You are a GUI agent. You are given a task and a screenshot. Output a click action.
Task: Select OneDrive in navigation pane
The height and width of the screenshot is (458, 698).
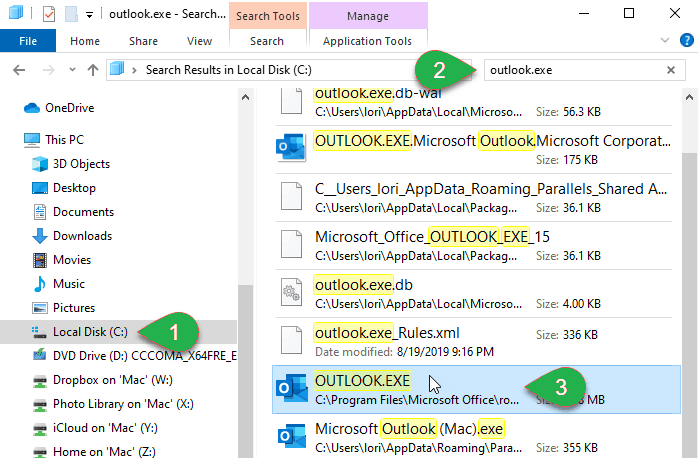pyautogui.click(x=69, y=108)
